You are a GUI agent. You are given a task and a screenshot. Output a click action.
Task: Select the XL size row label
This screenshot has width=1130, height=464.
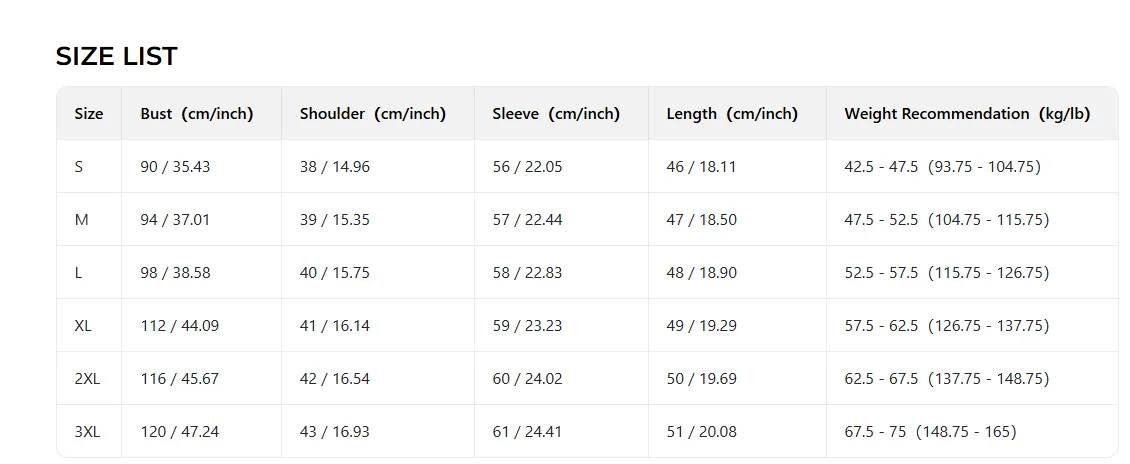(83, 326)
